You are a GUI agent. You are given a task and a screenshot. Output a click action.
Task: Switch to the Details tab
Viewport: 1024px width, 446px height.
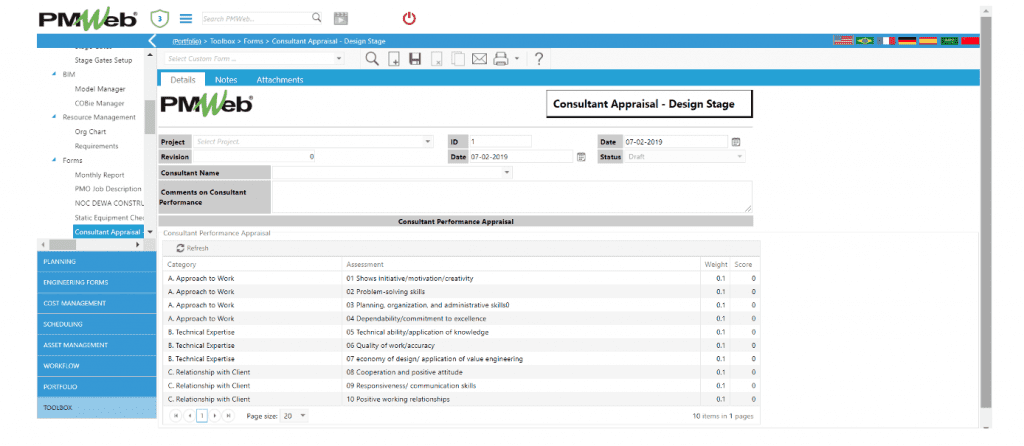click(x=183, y=80)
